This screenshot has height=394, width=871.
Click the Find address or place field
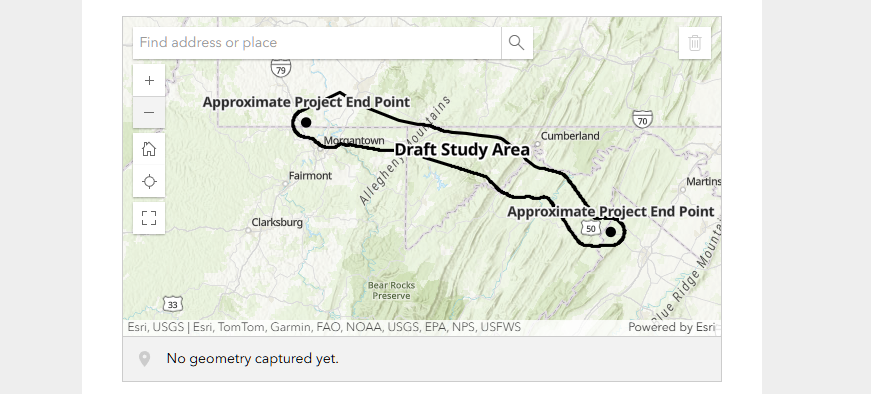[x=317, y=43]
